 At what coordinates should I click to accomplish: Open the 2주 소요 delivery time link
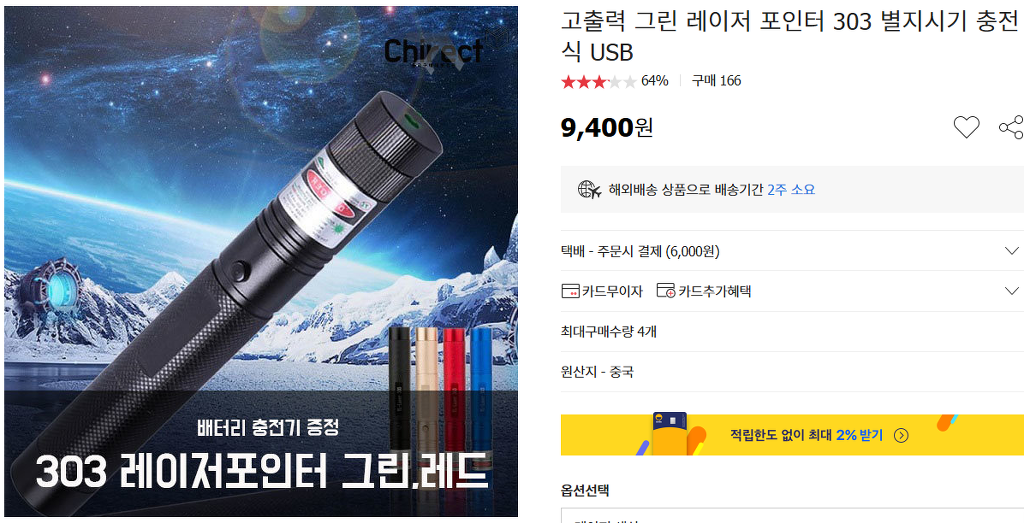click(792, 190)
